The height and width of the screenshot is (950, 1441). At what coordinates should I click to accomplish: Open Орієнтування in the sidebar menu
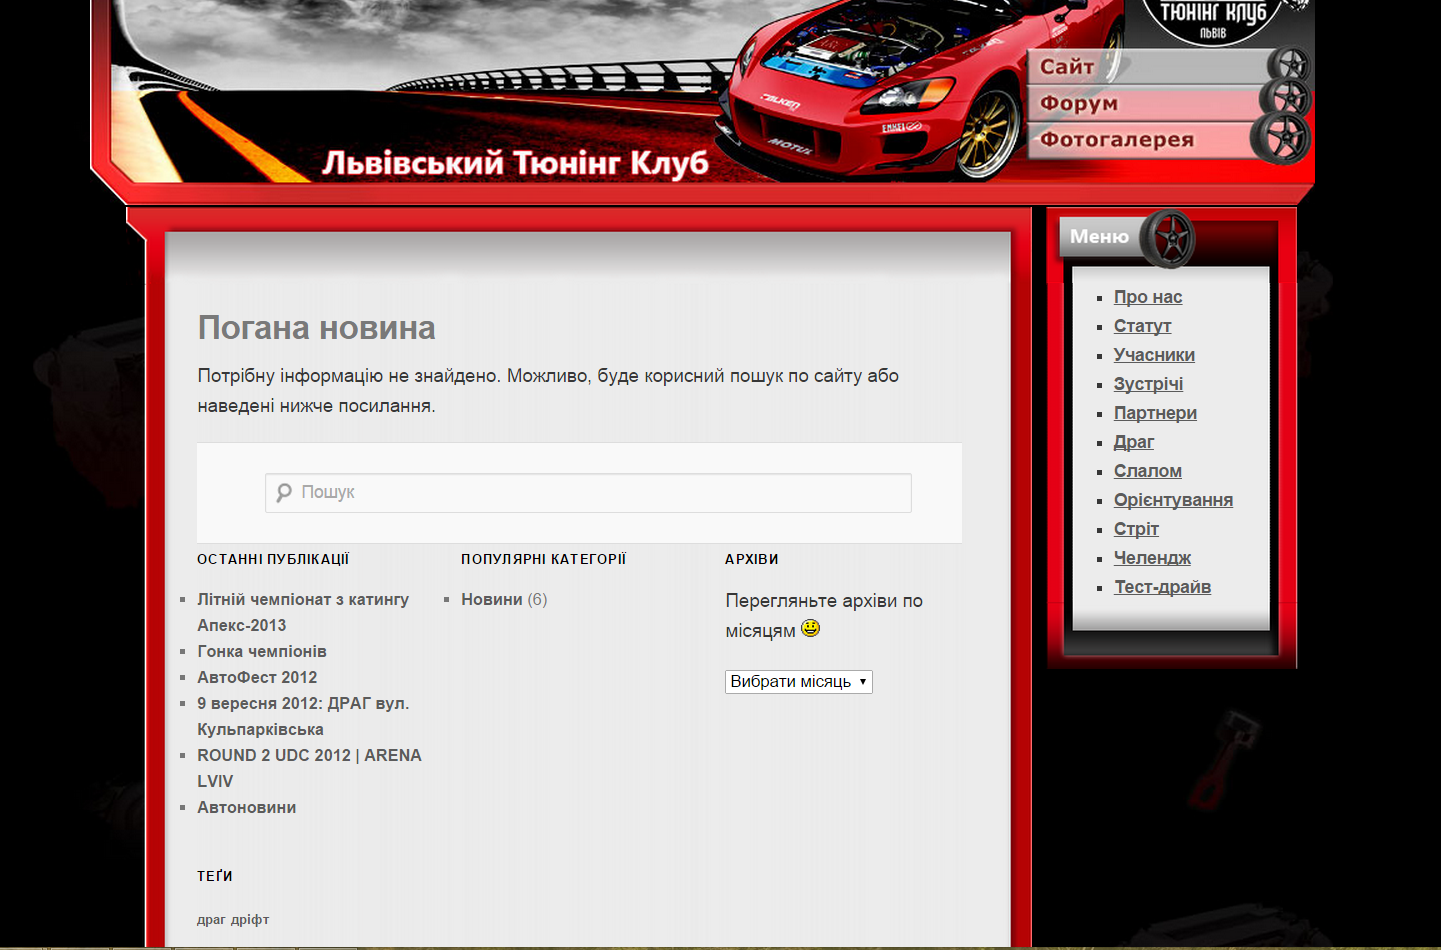click(x=1173, y=500)
